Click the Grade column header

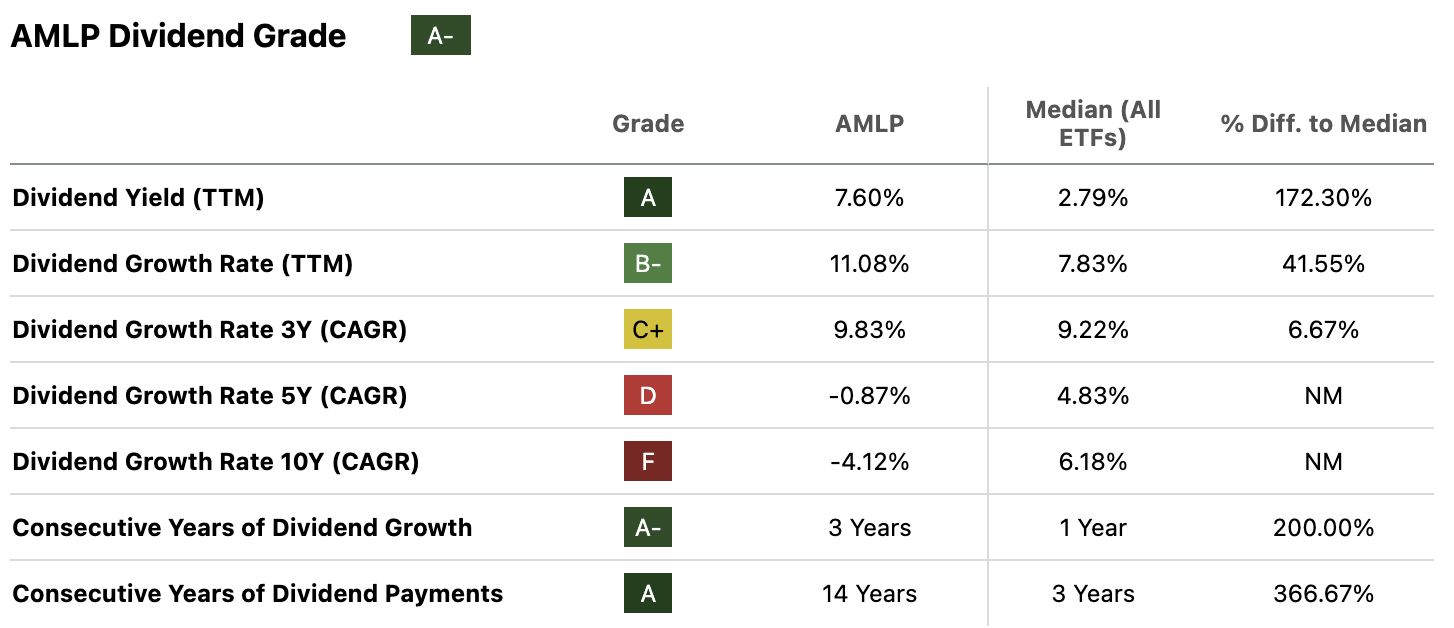[648, 124]
